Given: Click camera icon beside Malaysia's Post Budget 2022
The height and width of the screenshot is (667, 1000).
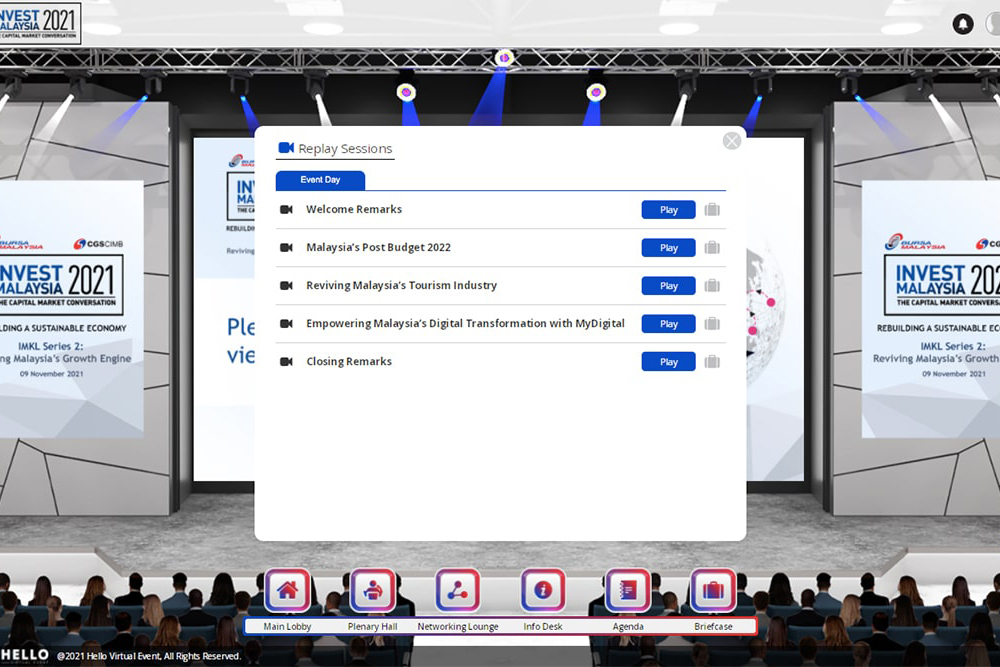Looking at the screenshot, I should coord(286,247).
